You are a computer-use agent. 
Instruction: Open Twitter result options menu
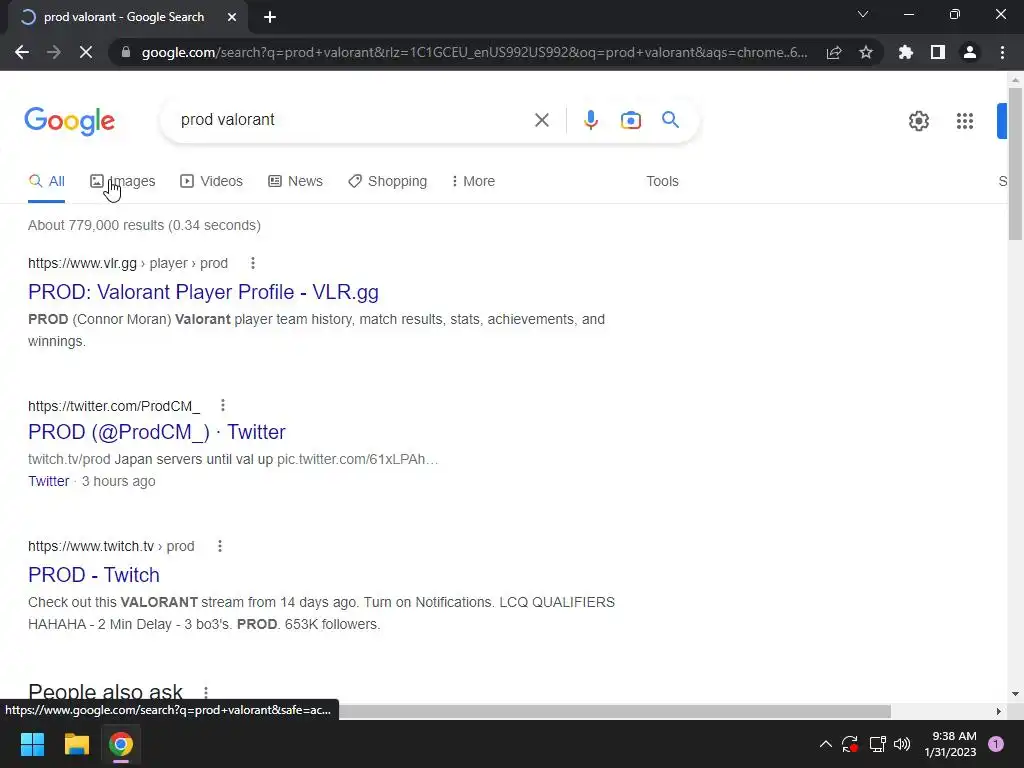coord(223,406)
